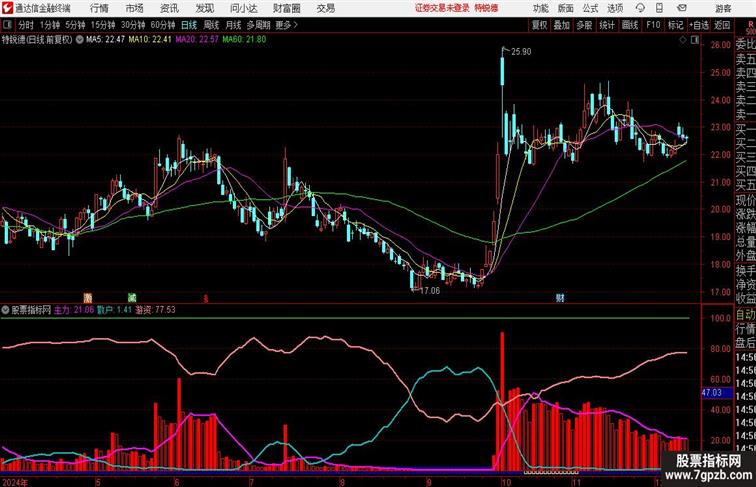Toggle the sidebar panel icon beside 分时
The width and height of the screenshot is (756, 487).
click(x=7, y=25)
